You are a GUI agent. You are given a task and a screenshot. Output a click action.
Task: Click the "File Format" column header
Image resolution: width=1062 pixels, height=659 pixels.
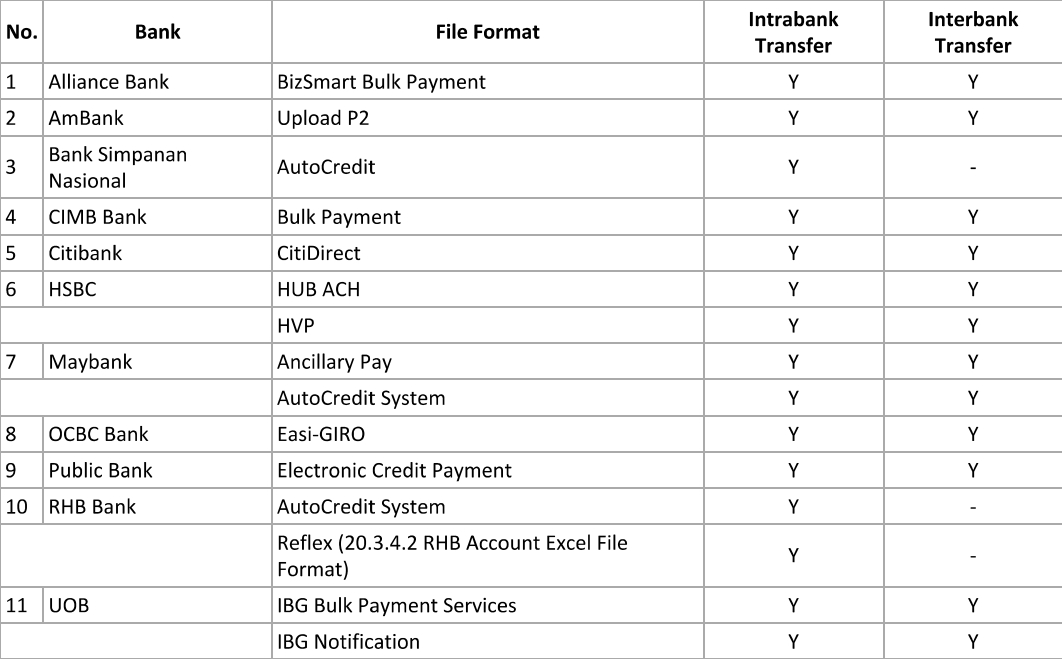[487, 32]
